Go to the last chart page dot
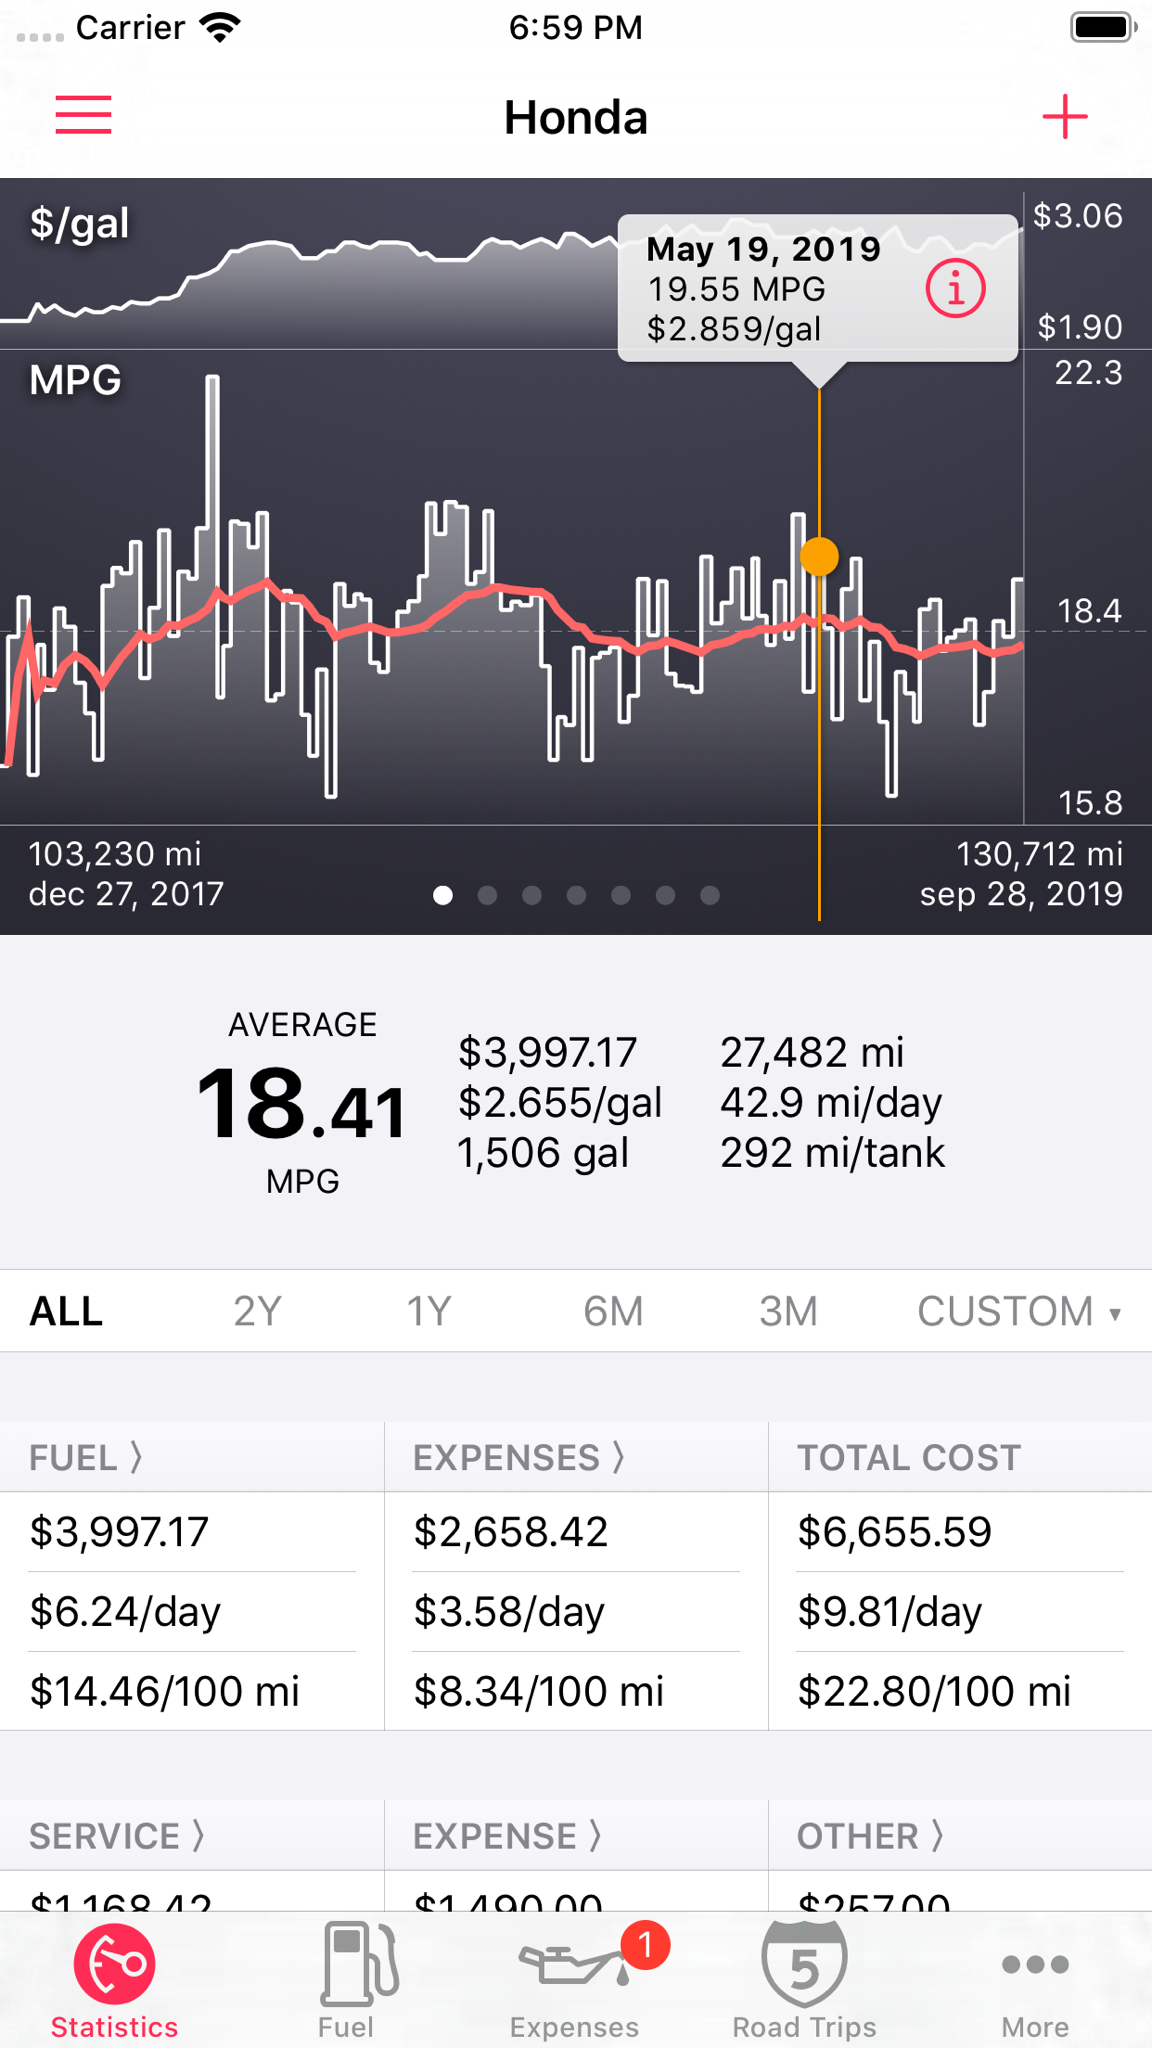The width and height of the screenshot is (1152, 2048). coord(710,895)
